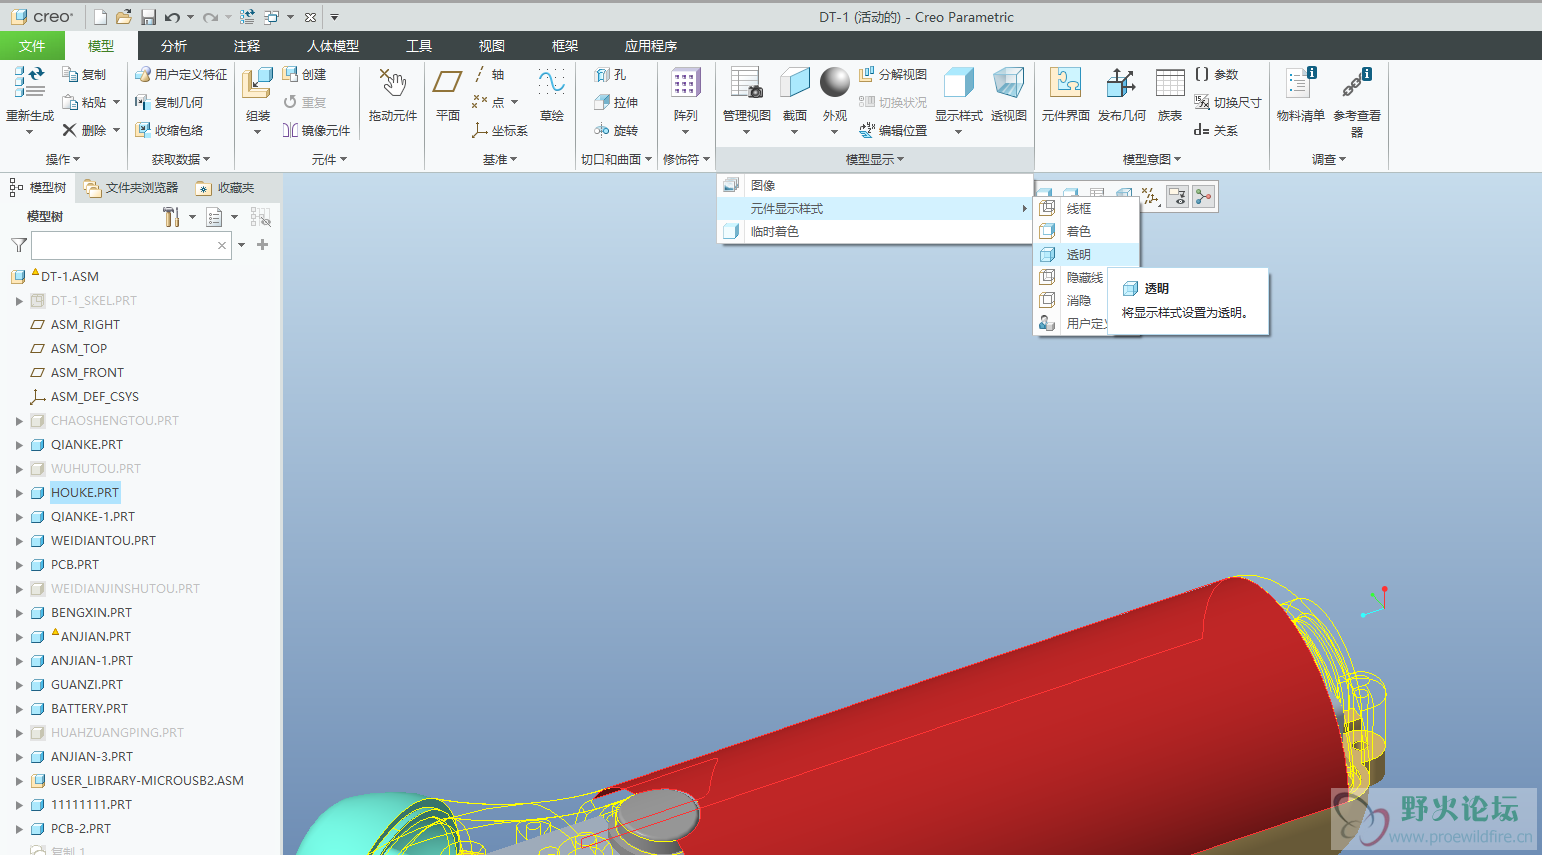1542x855 pixels.
Task: Click the Save floppy disk icon
Action: pyautogui.click(x=148, y=17)
